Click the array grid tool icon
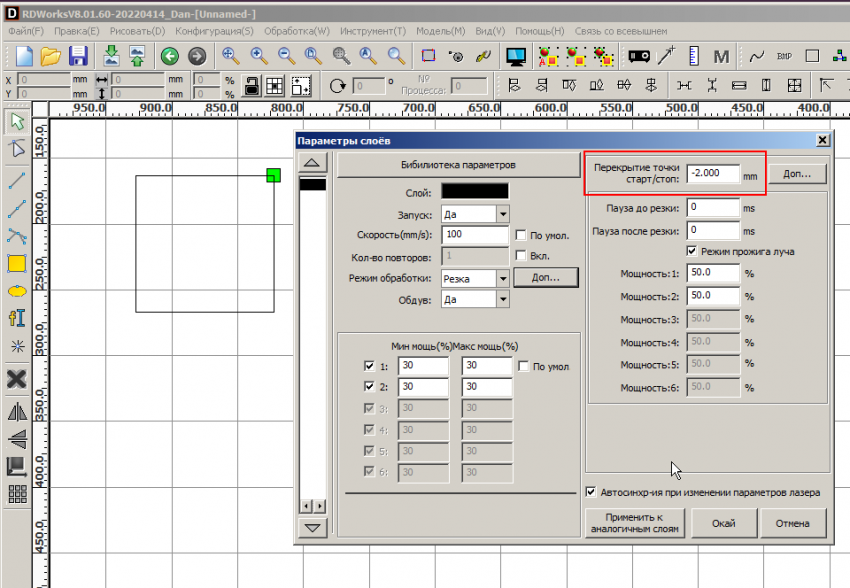850x588 pixels. pos(16,493)
